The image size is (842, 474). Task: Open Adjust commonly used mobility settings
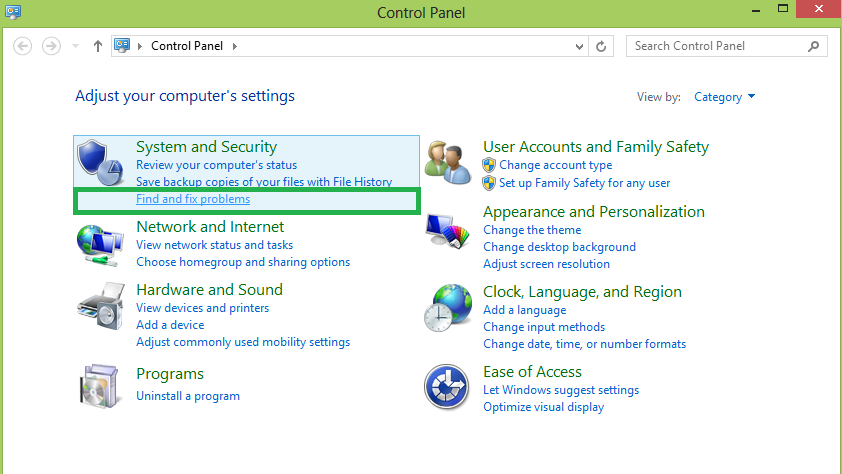coord(243,342)
